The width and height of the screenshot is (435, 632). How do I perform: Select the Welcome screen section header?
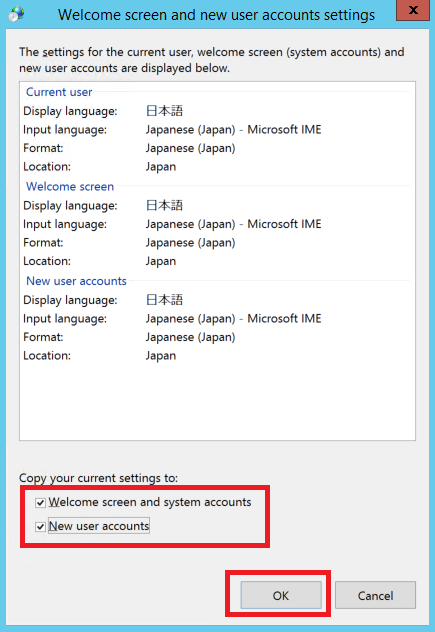tap(70, 187)
